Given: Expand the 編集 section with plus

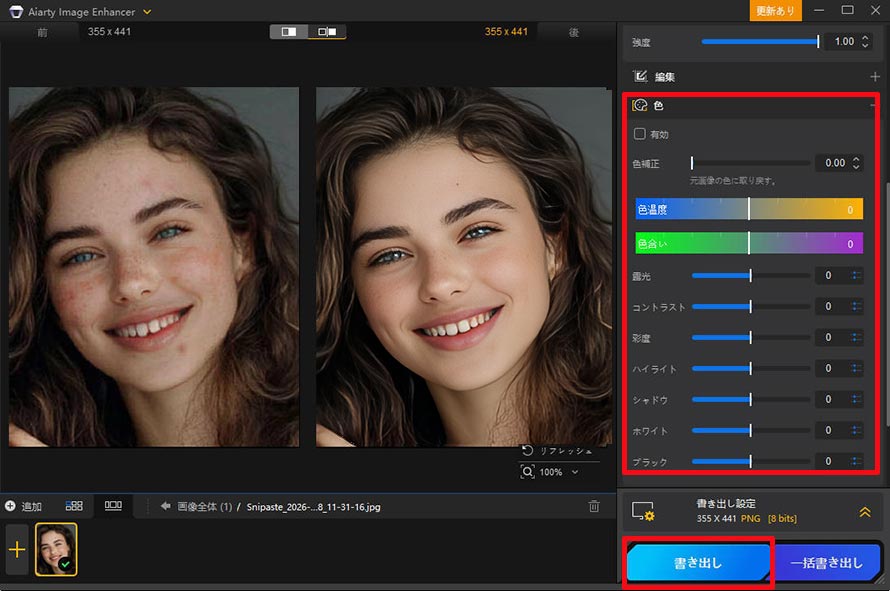Looking at the screenshot, I should (875, 77).
